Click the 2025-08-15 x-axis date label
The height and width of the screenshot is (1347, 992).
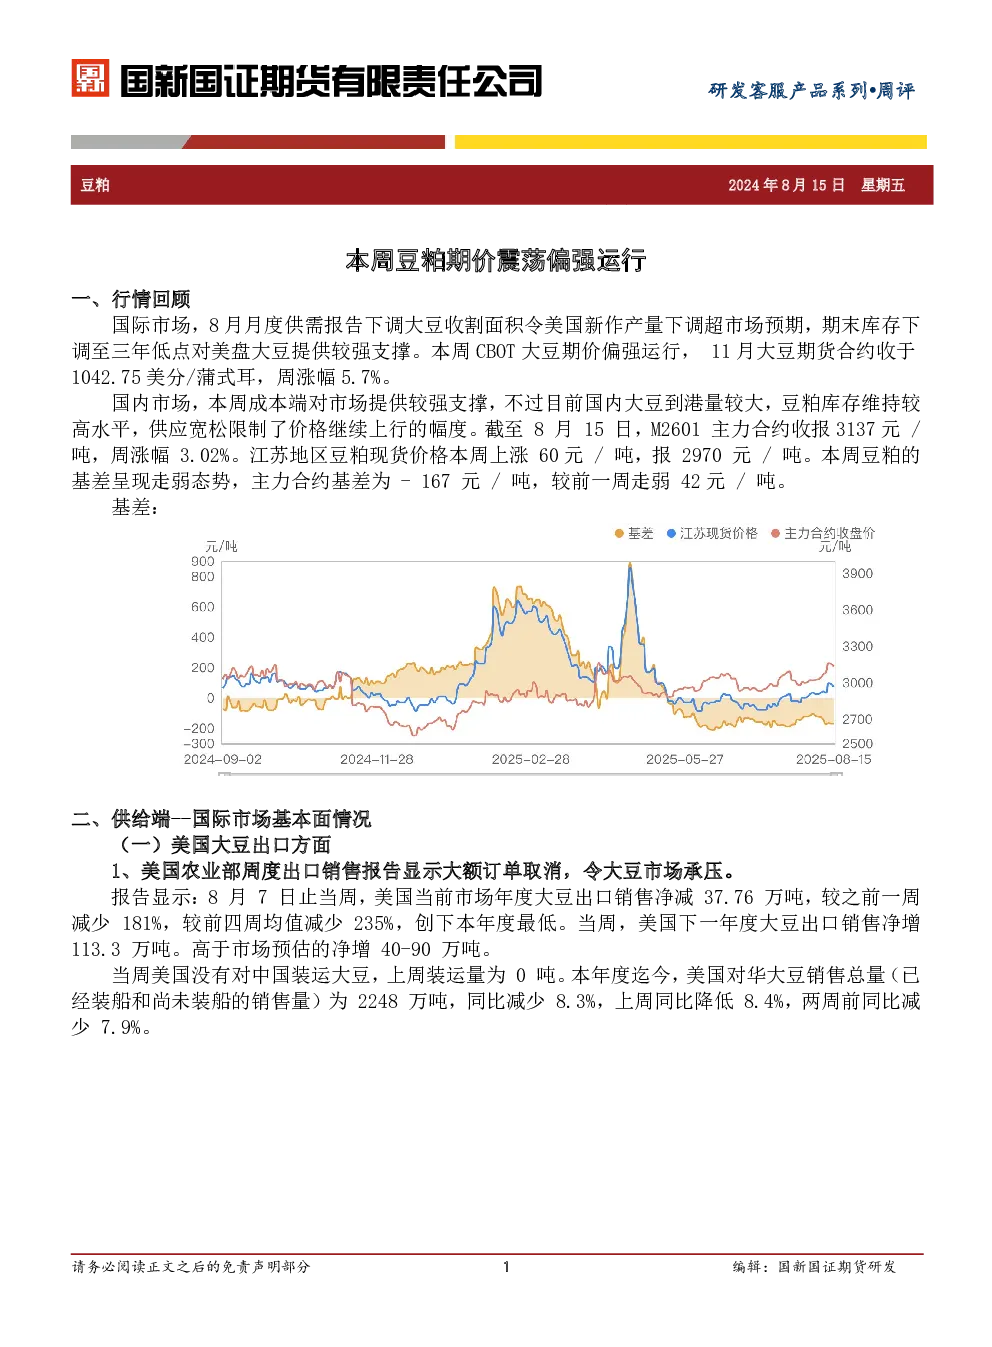(833, 759)
